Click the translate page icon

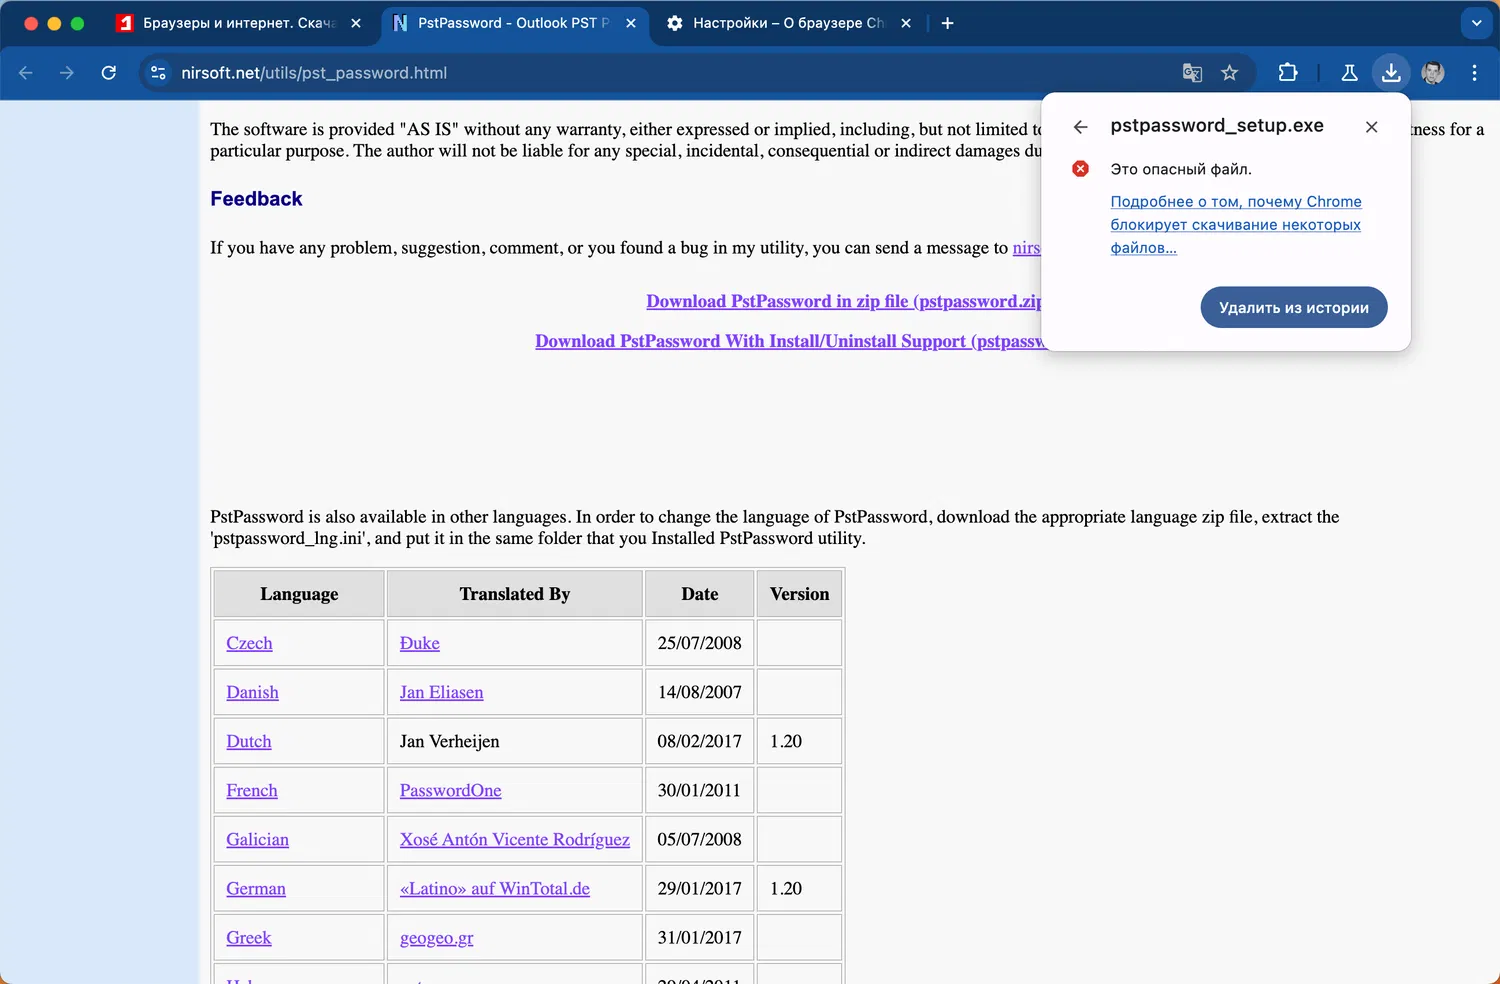tap(1192, 73)
